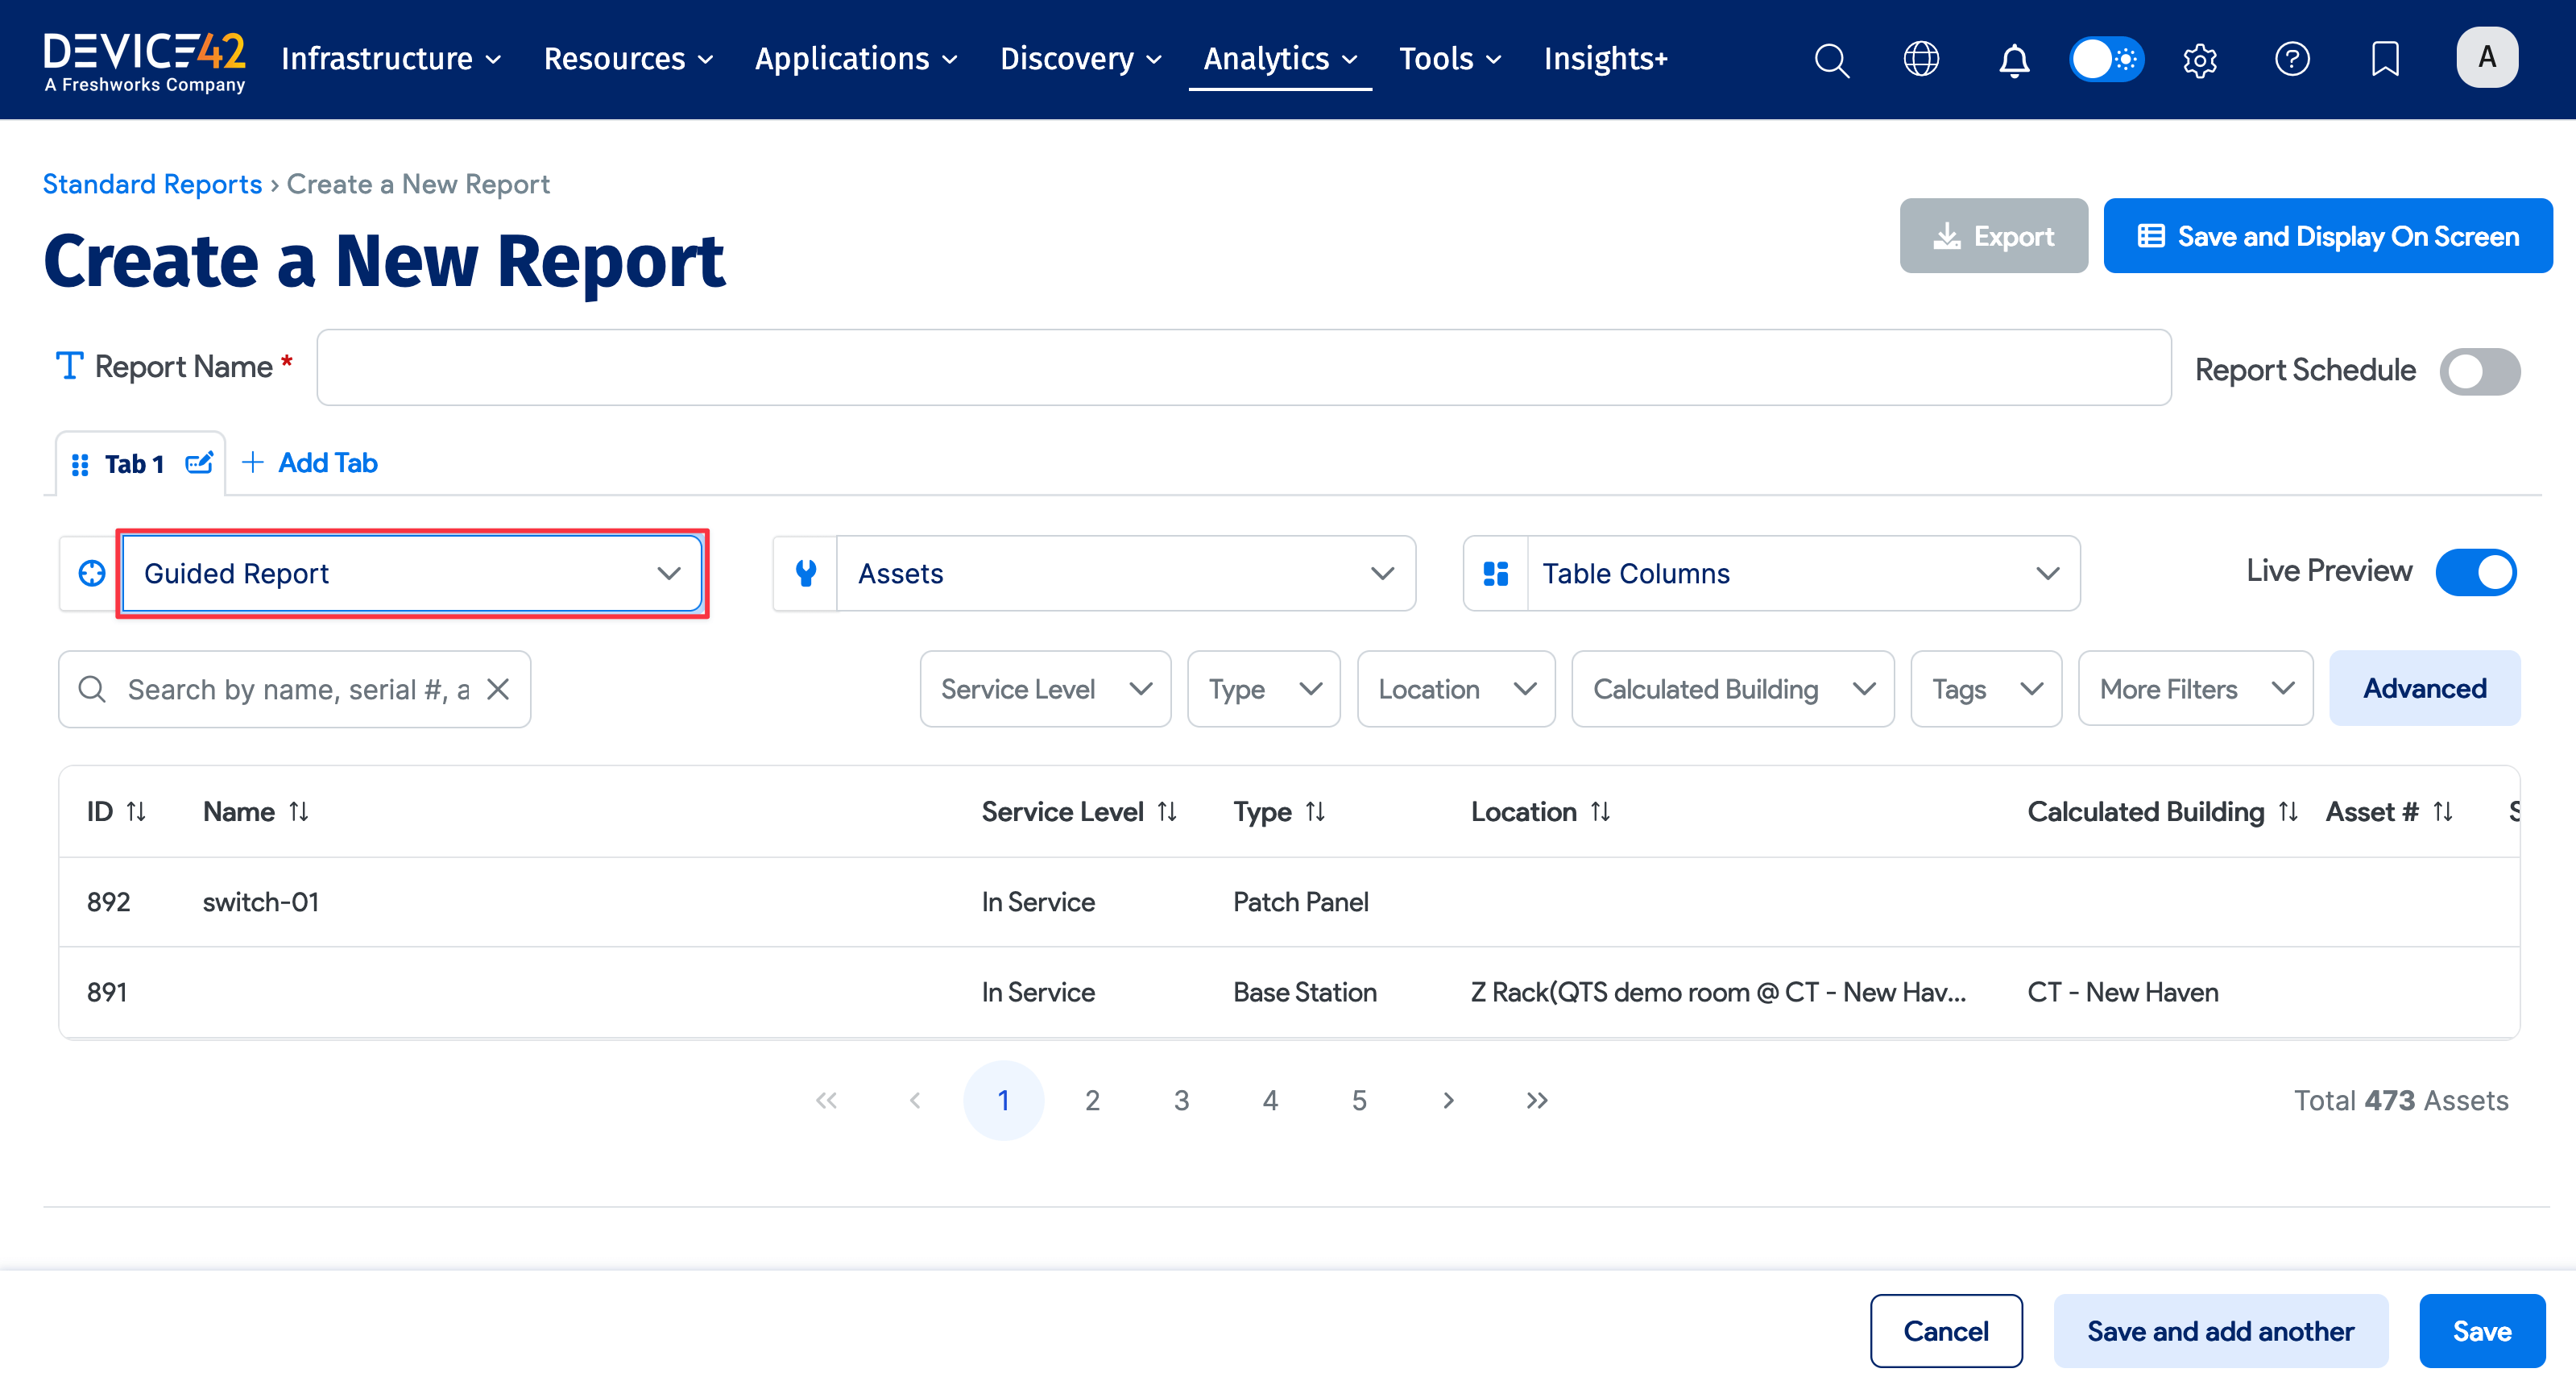Open the settings gear icon

coord(2200,60)
